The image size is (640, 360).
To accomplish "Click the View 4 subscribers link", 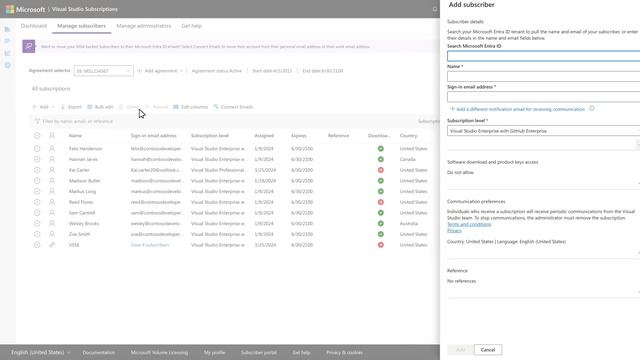I will 150,245.
